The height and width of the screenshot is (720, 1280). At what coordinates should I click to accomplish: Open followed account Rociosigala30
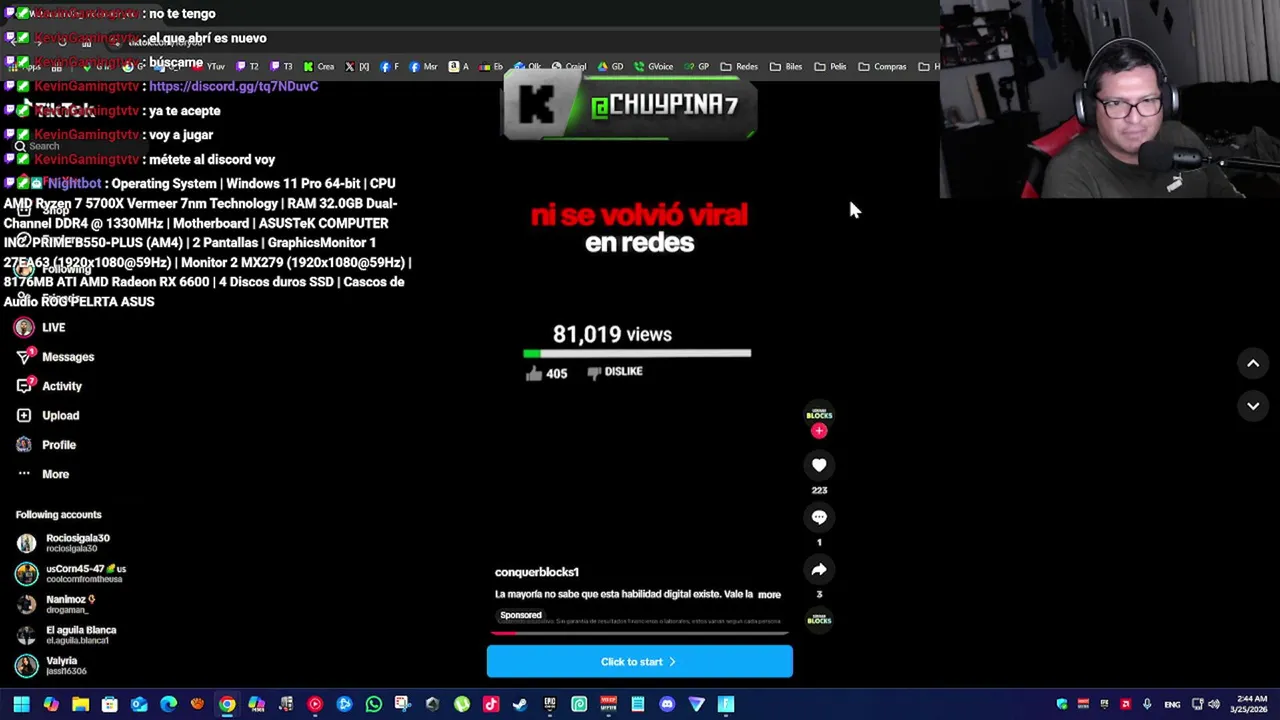pos(63,543)
